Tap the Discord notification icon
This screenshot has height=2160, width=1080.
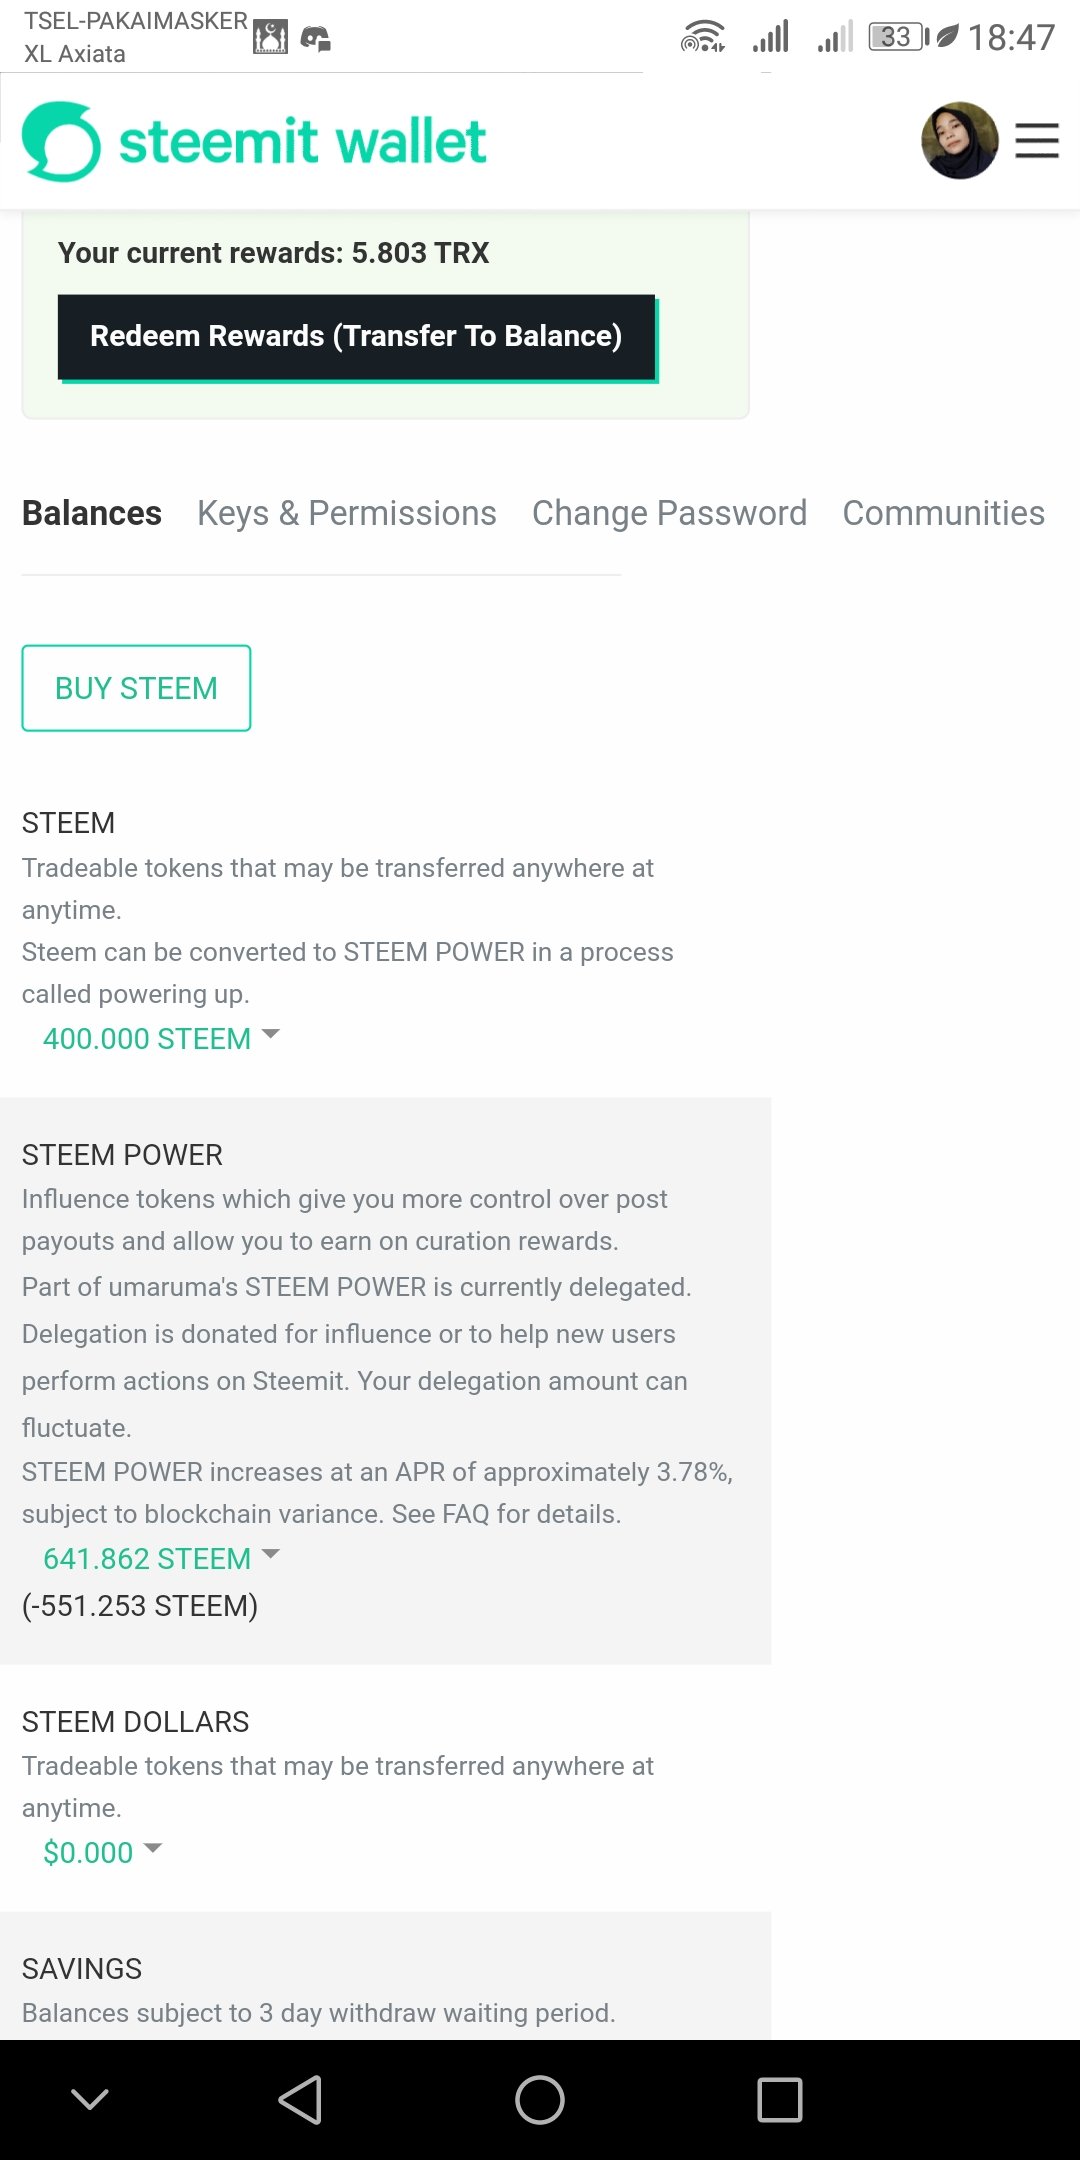(x=316, y=39)
